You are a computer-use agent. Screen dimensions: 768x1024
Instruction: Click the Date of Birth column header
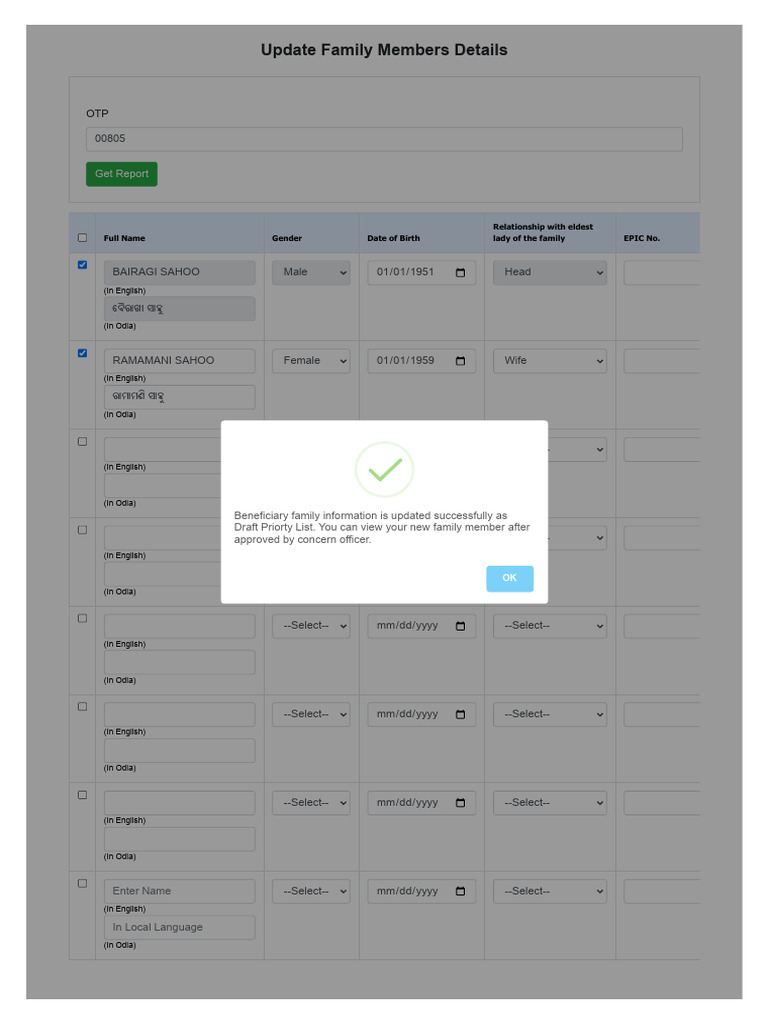tap(393, 238)
